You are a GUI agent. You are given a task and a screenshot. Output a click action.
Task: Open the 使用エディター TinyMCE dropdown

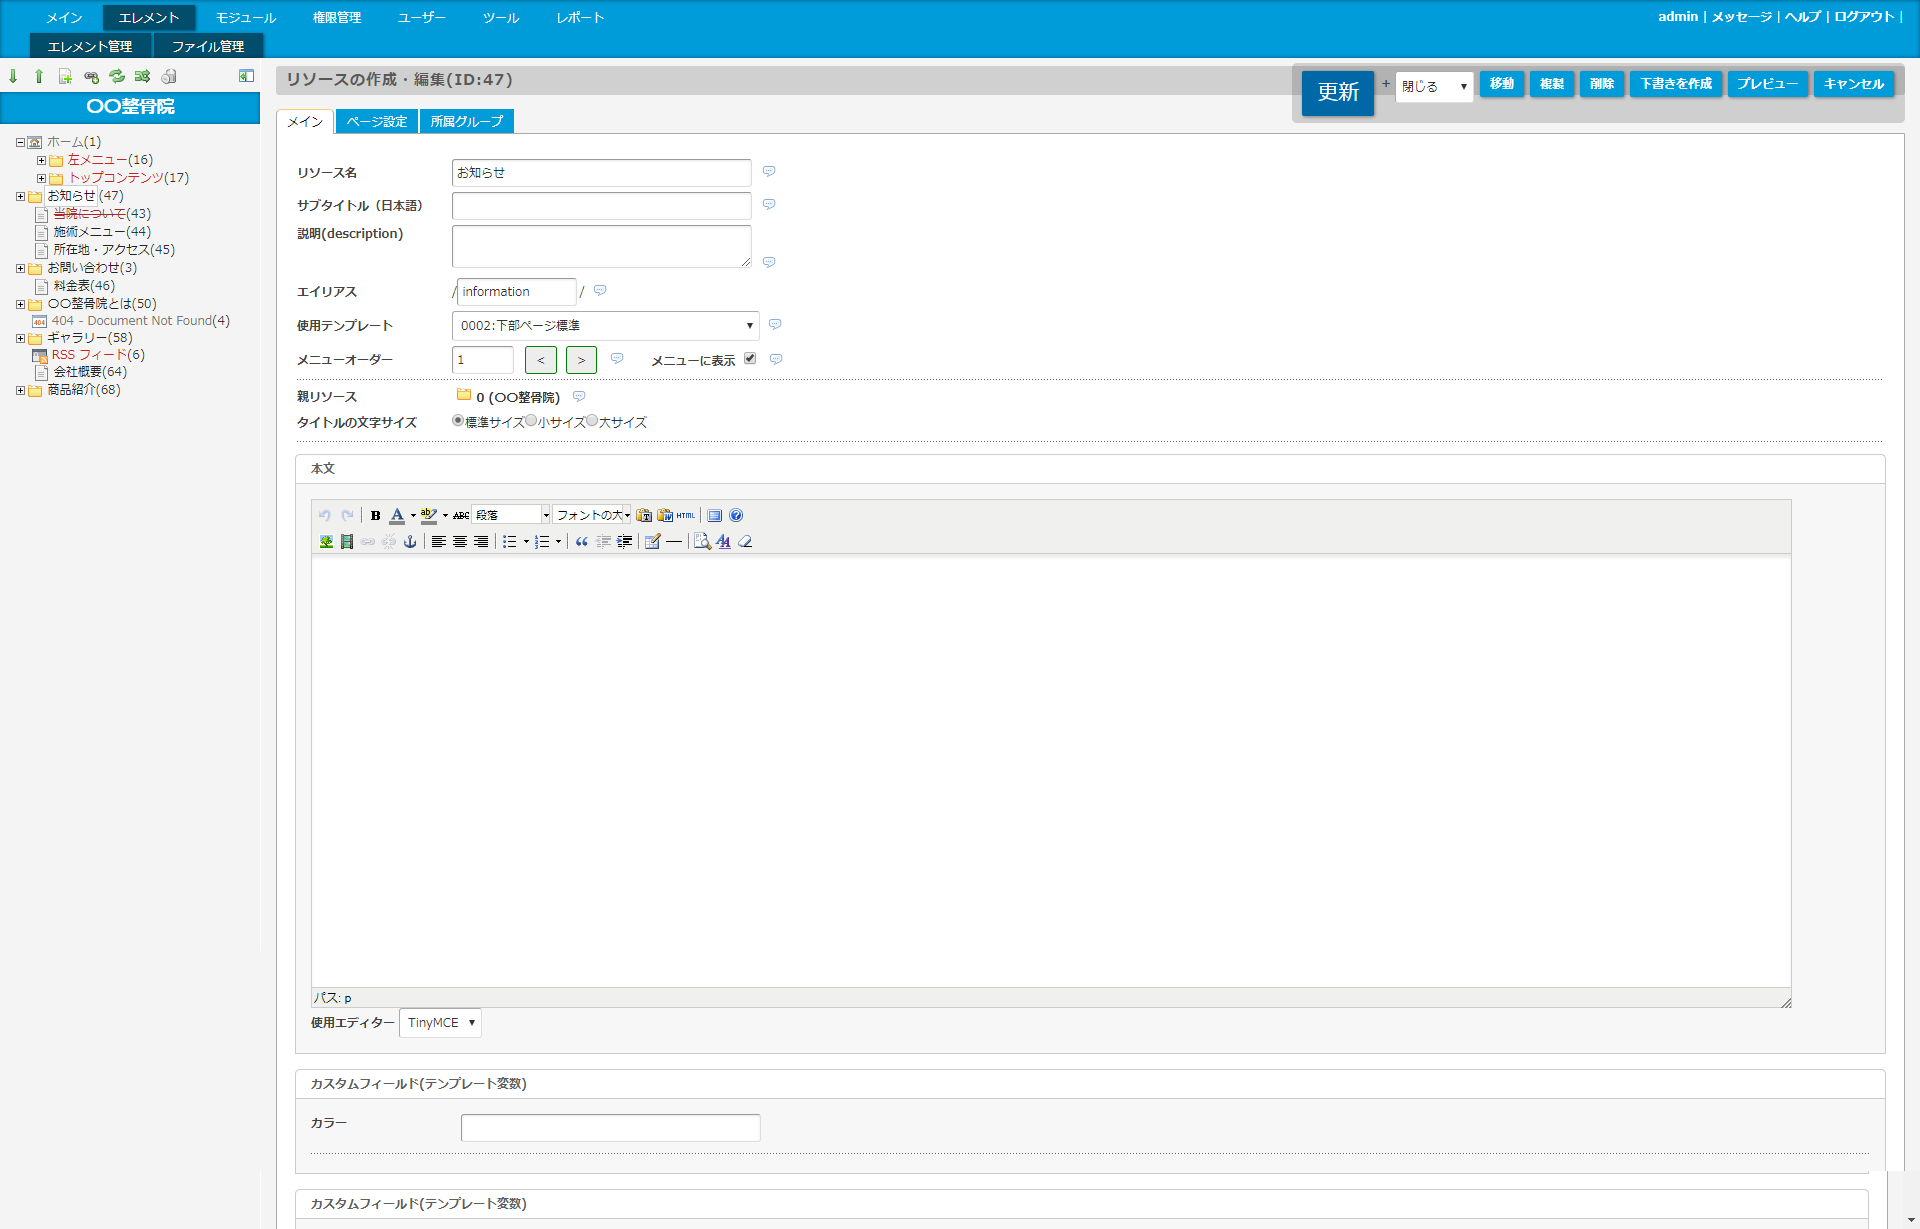click(440, 1023)
